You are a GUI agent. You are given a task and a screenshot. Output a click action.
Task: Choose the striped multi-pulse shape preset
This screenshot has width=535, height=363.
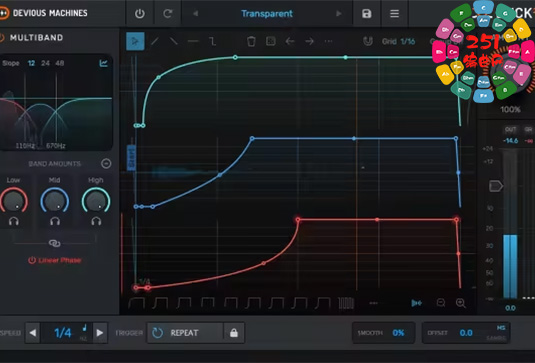(x=346, y=303)
